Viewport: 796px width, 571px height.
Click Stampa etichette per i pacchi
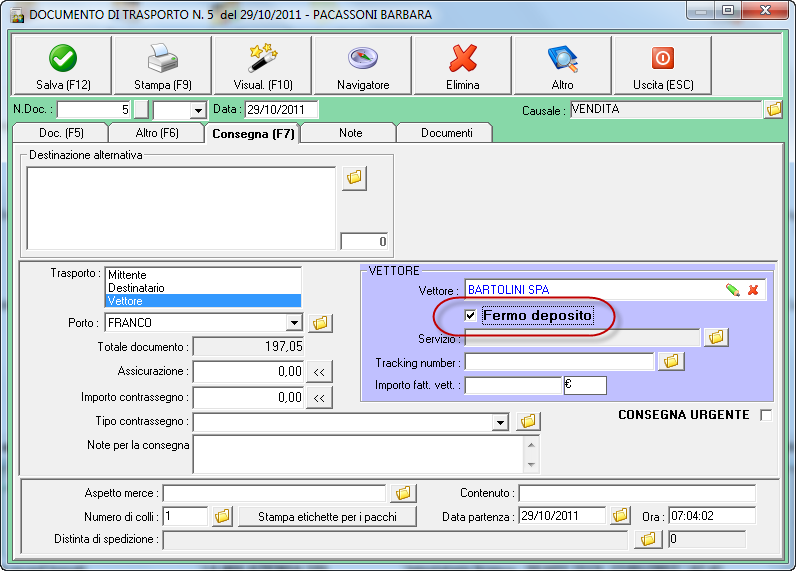click(x=327, y=516)
